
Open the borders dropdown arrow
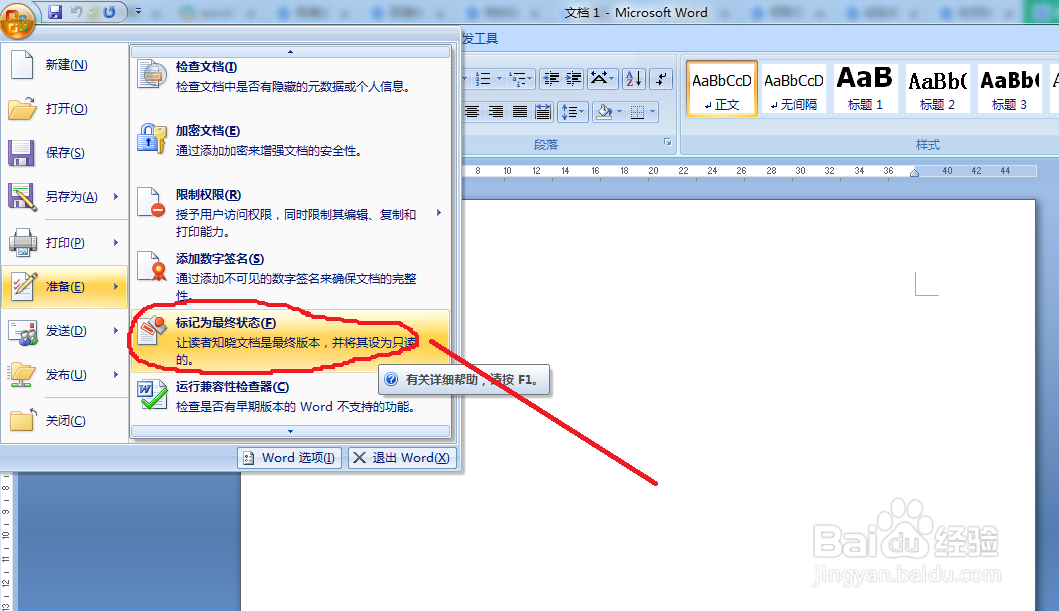[652, 112]
